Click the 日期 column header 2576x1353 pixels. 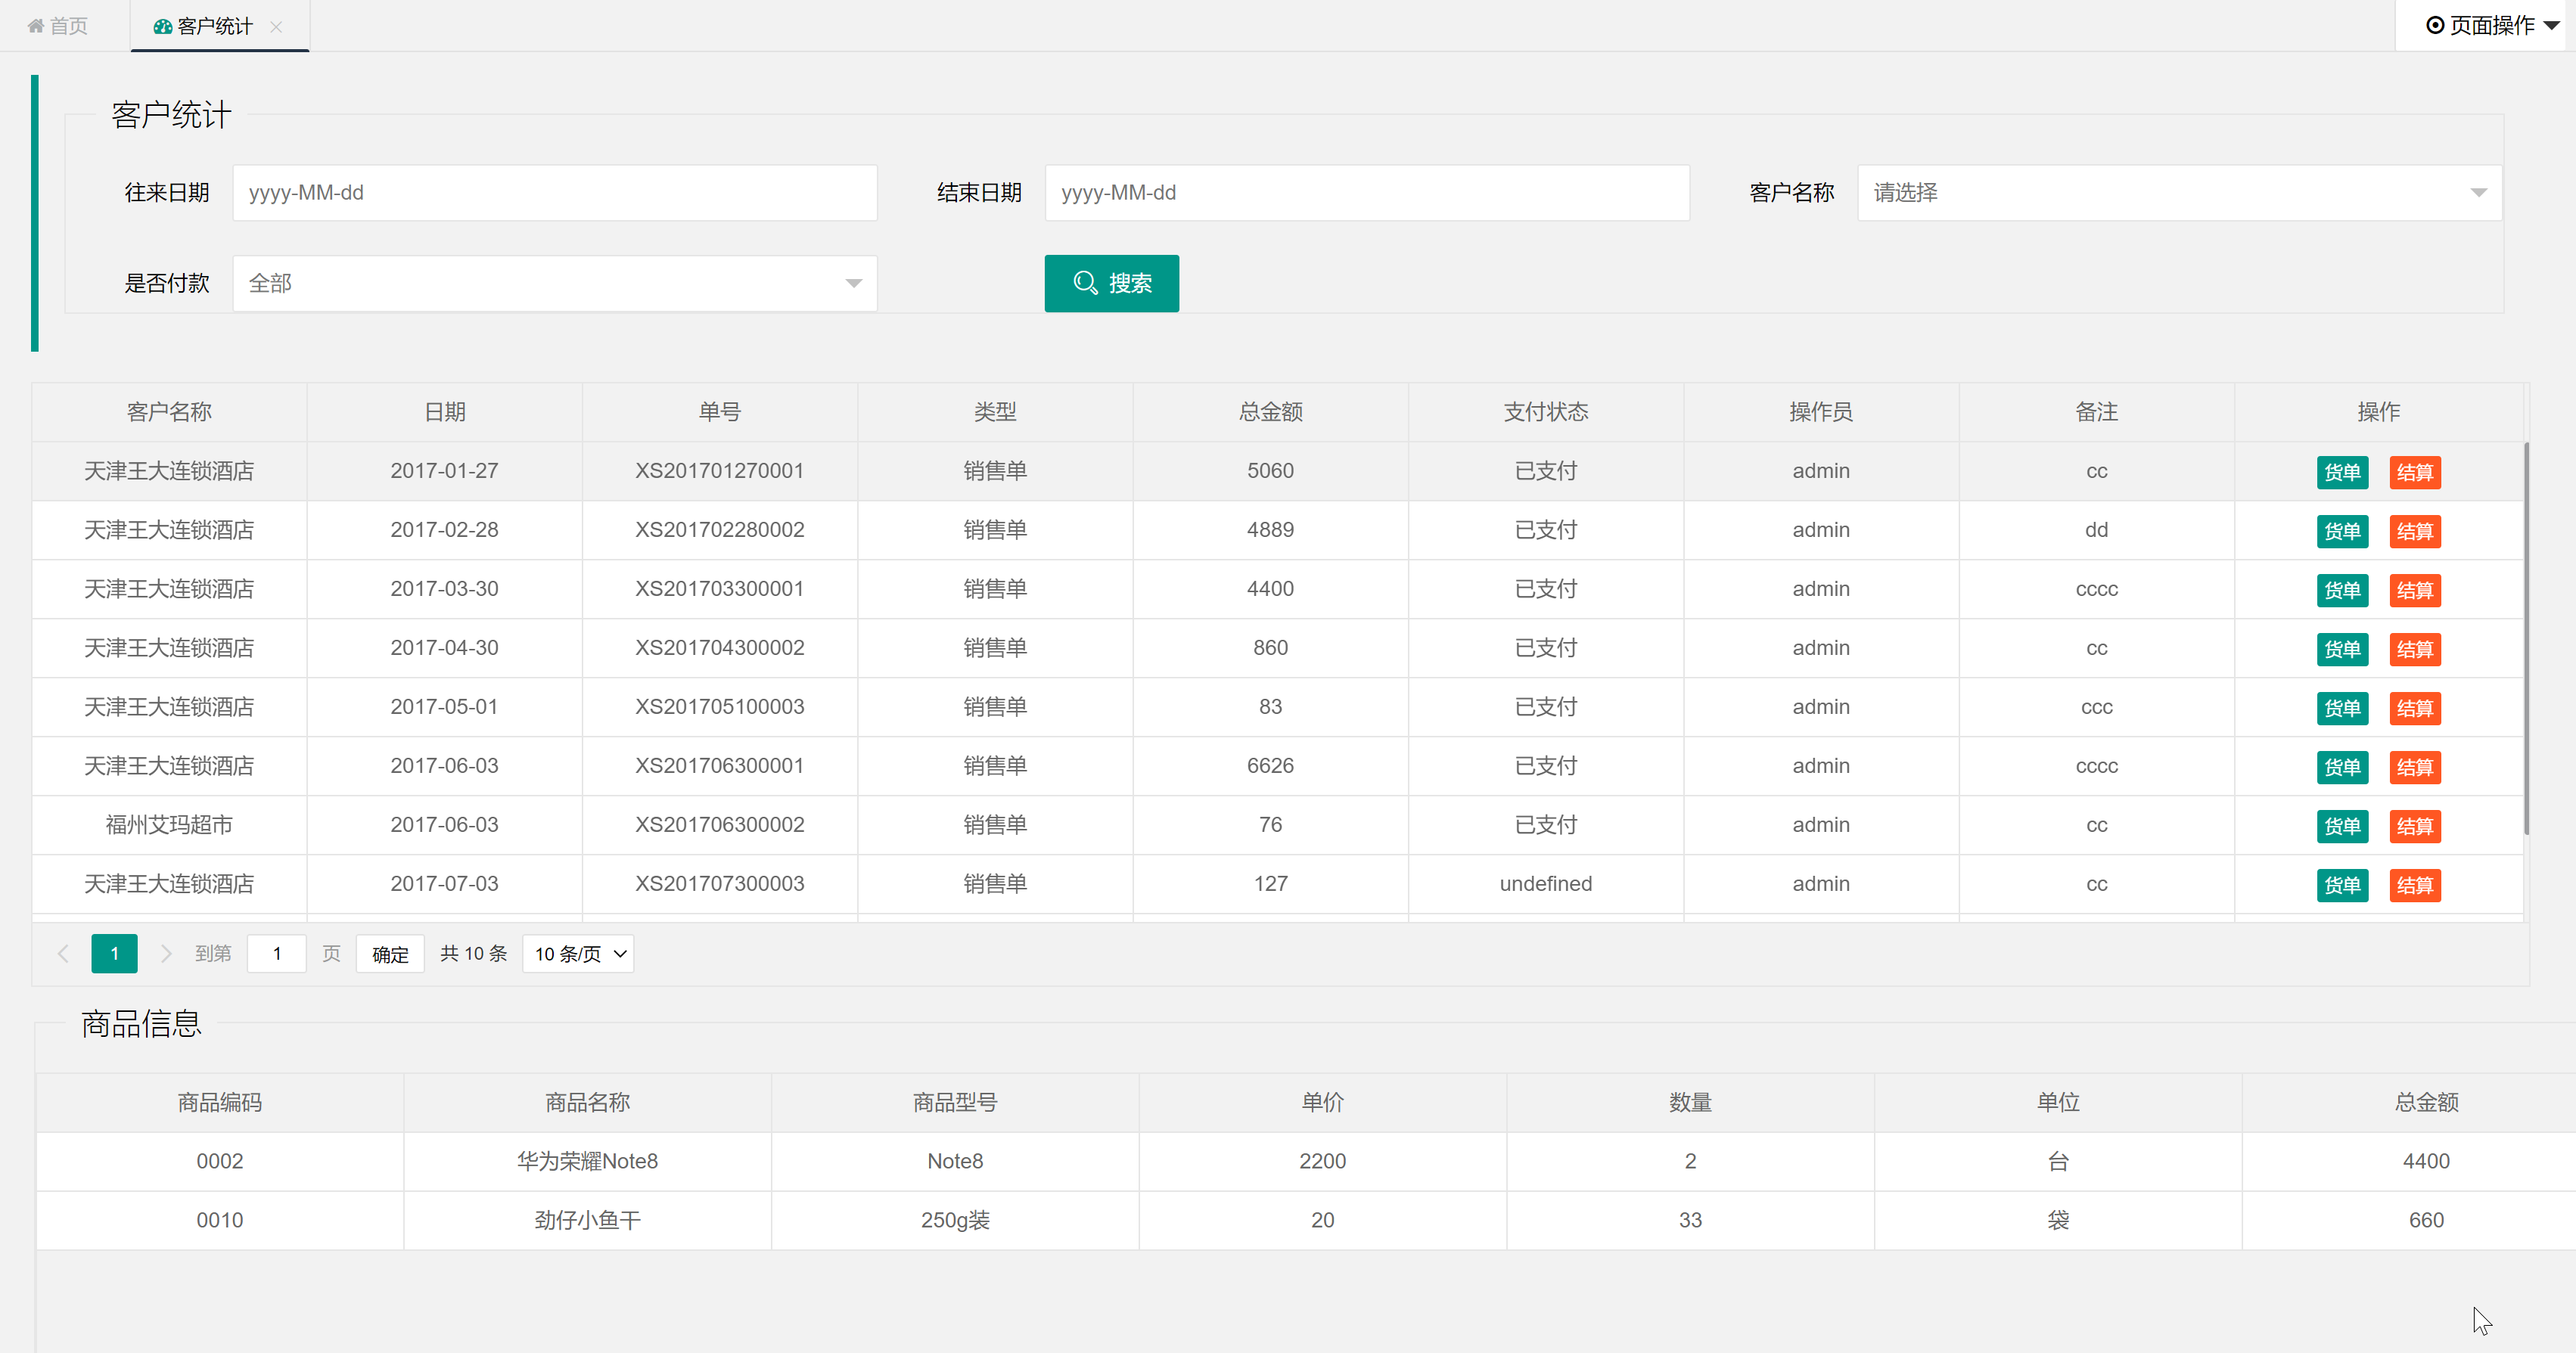pos(445,412)
